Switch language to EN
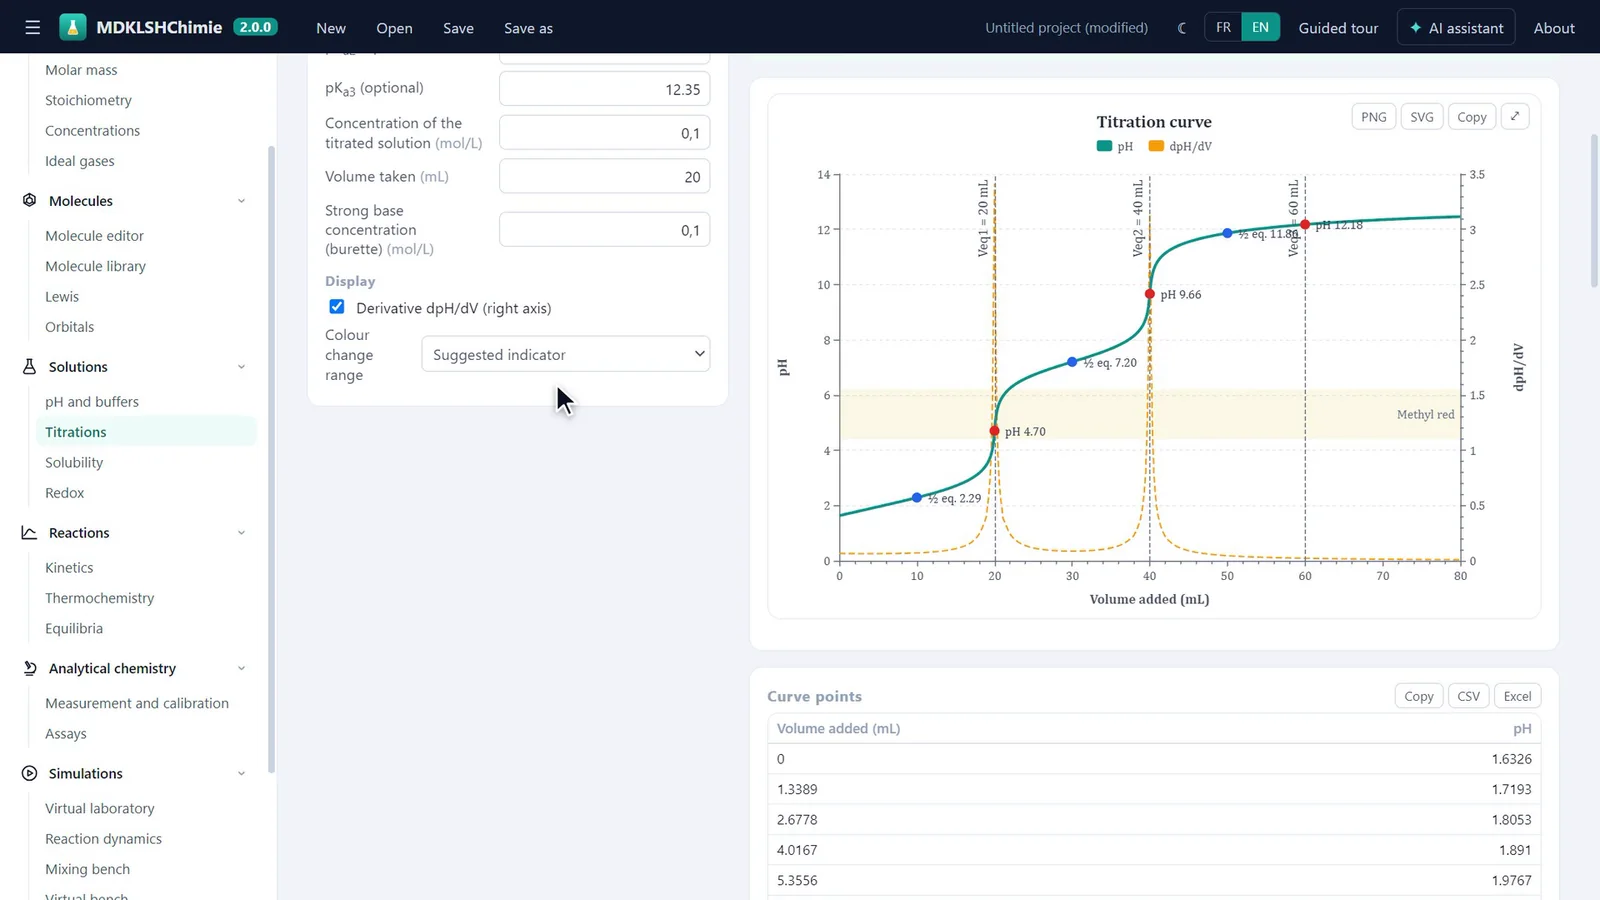1600x900 pixels. (1260, 28)
